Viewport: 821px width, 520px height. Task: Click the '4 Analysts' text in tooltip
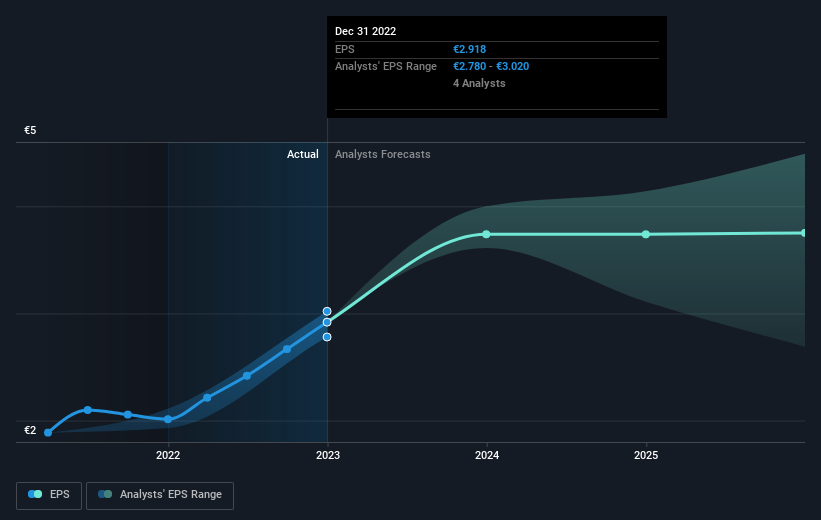(479, 83)
